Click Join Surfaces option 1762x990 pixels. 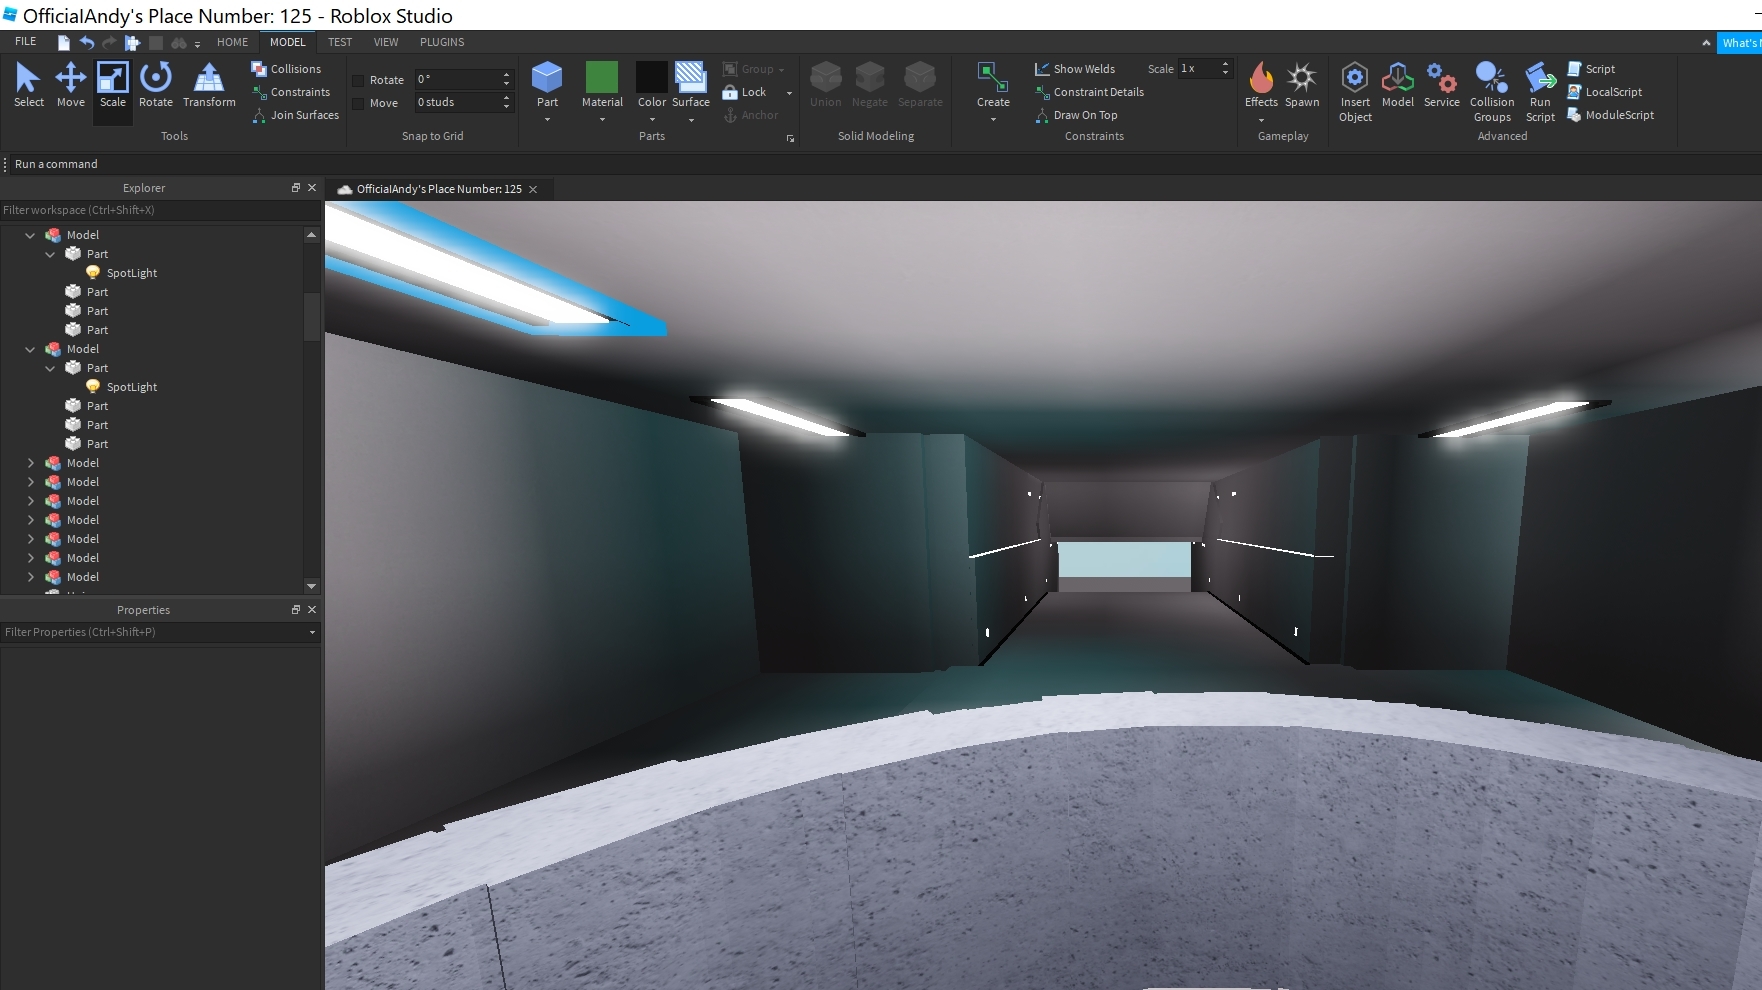tap(295, 115)
